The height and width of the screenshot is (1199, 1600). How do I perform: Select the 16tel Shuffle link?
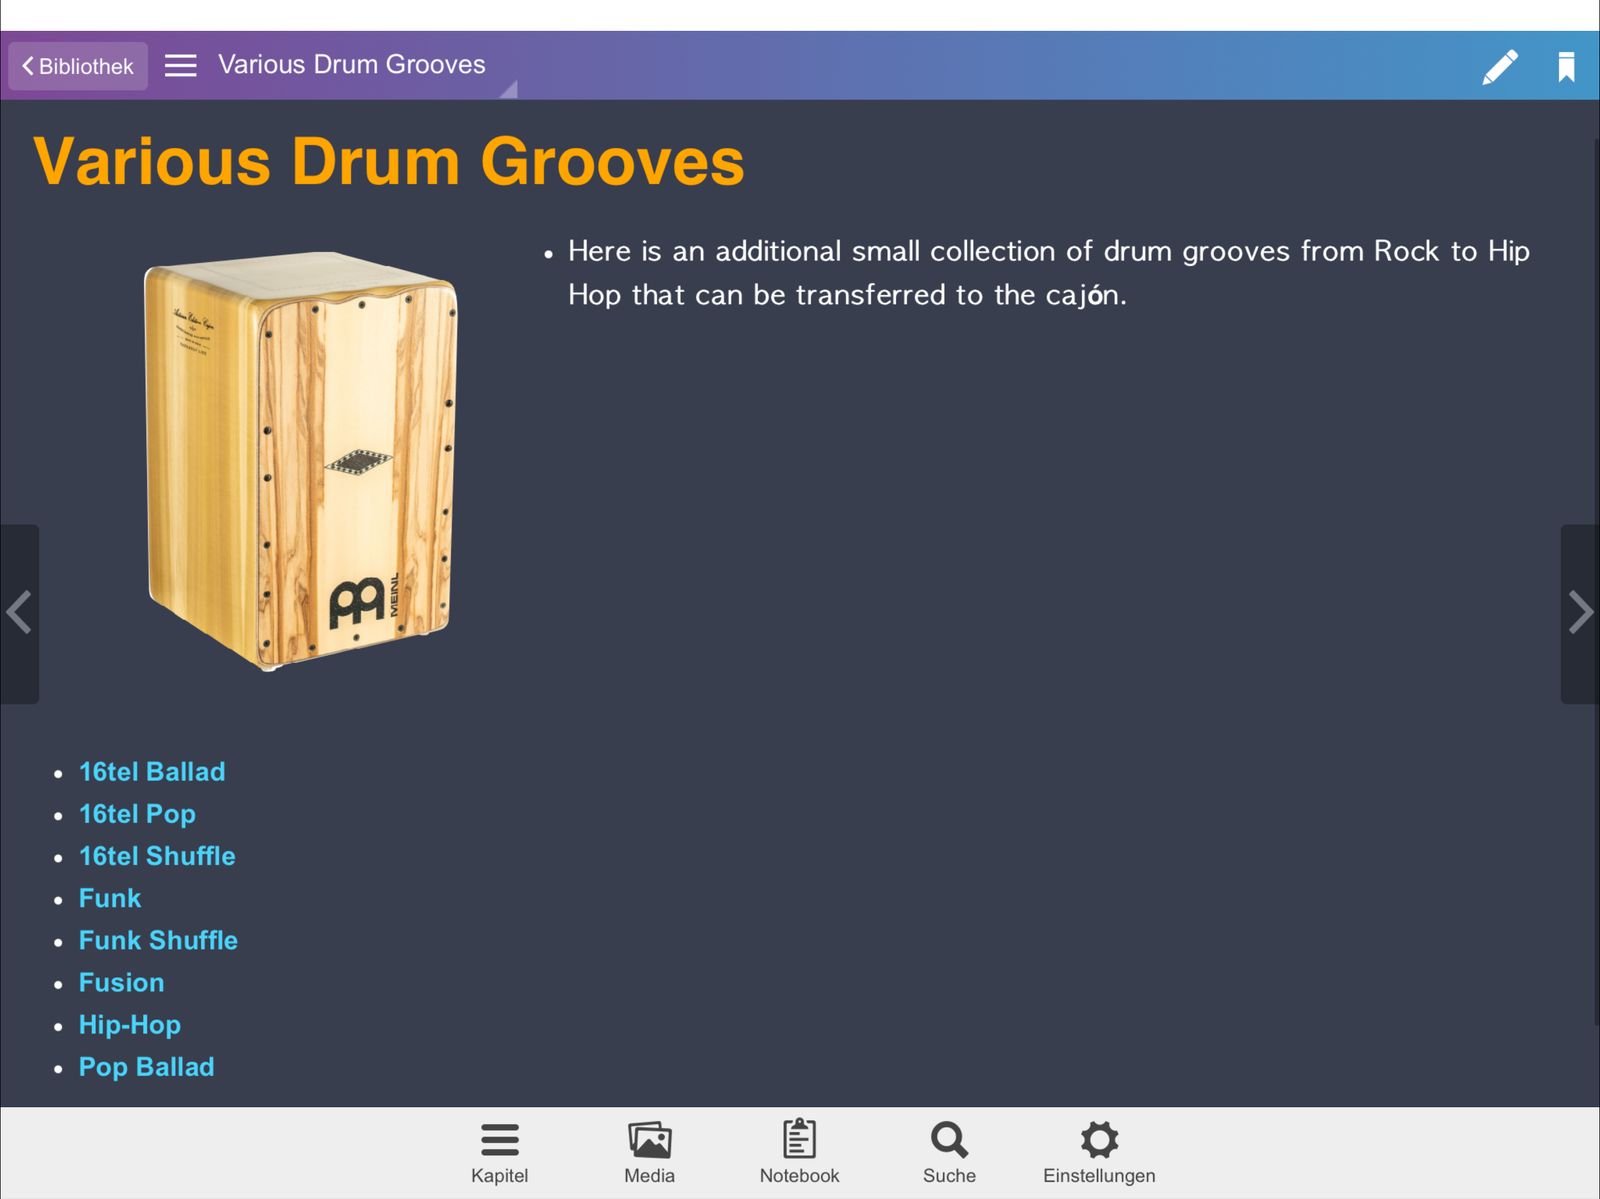coord(157,856)
